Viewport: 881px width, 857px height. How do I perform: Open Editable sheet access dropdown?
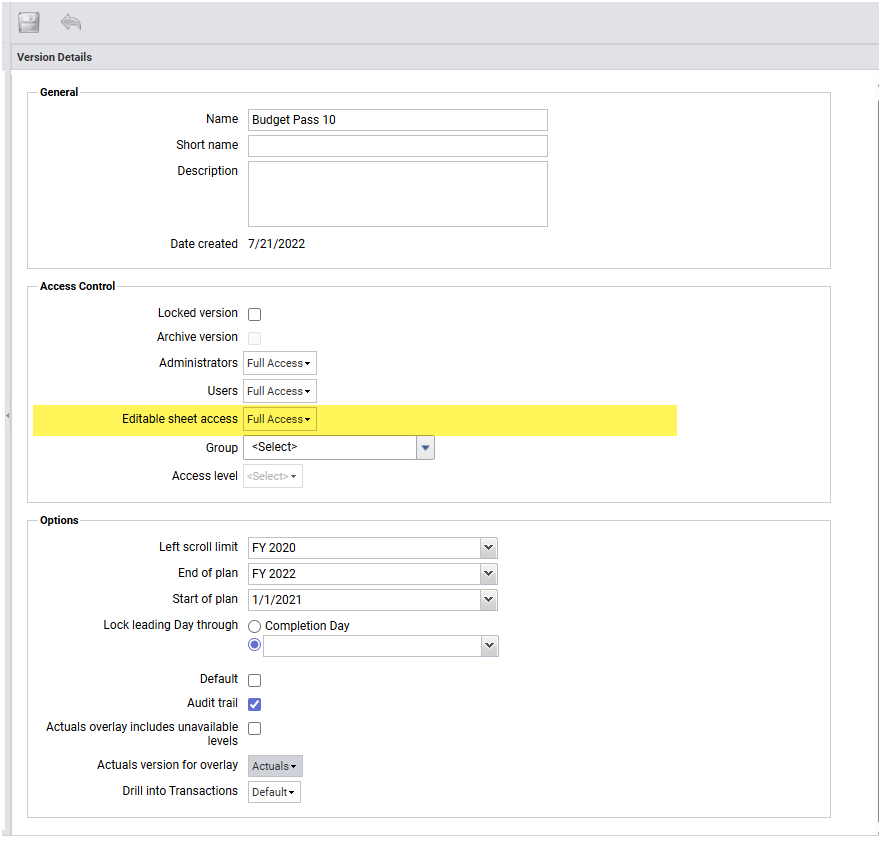[279, 419]
